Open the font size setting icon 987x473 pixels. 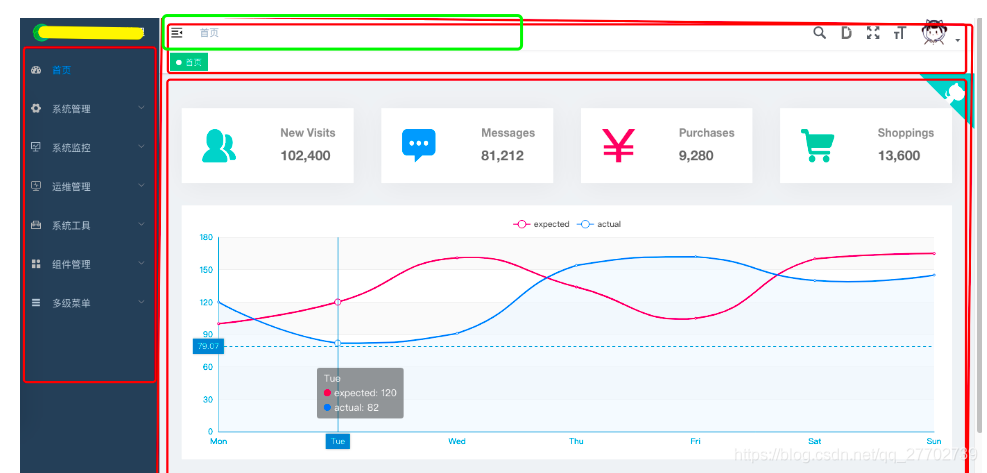coord(899,33)
